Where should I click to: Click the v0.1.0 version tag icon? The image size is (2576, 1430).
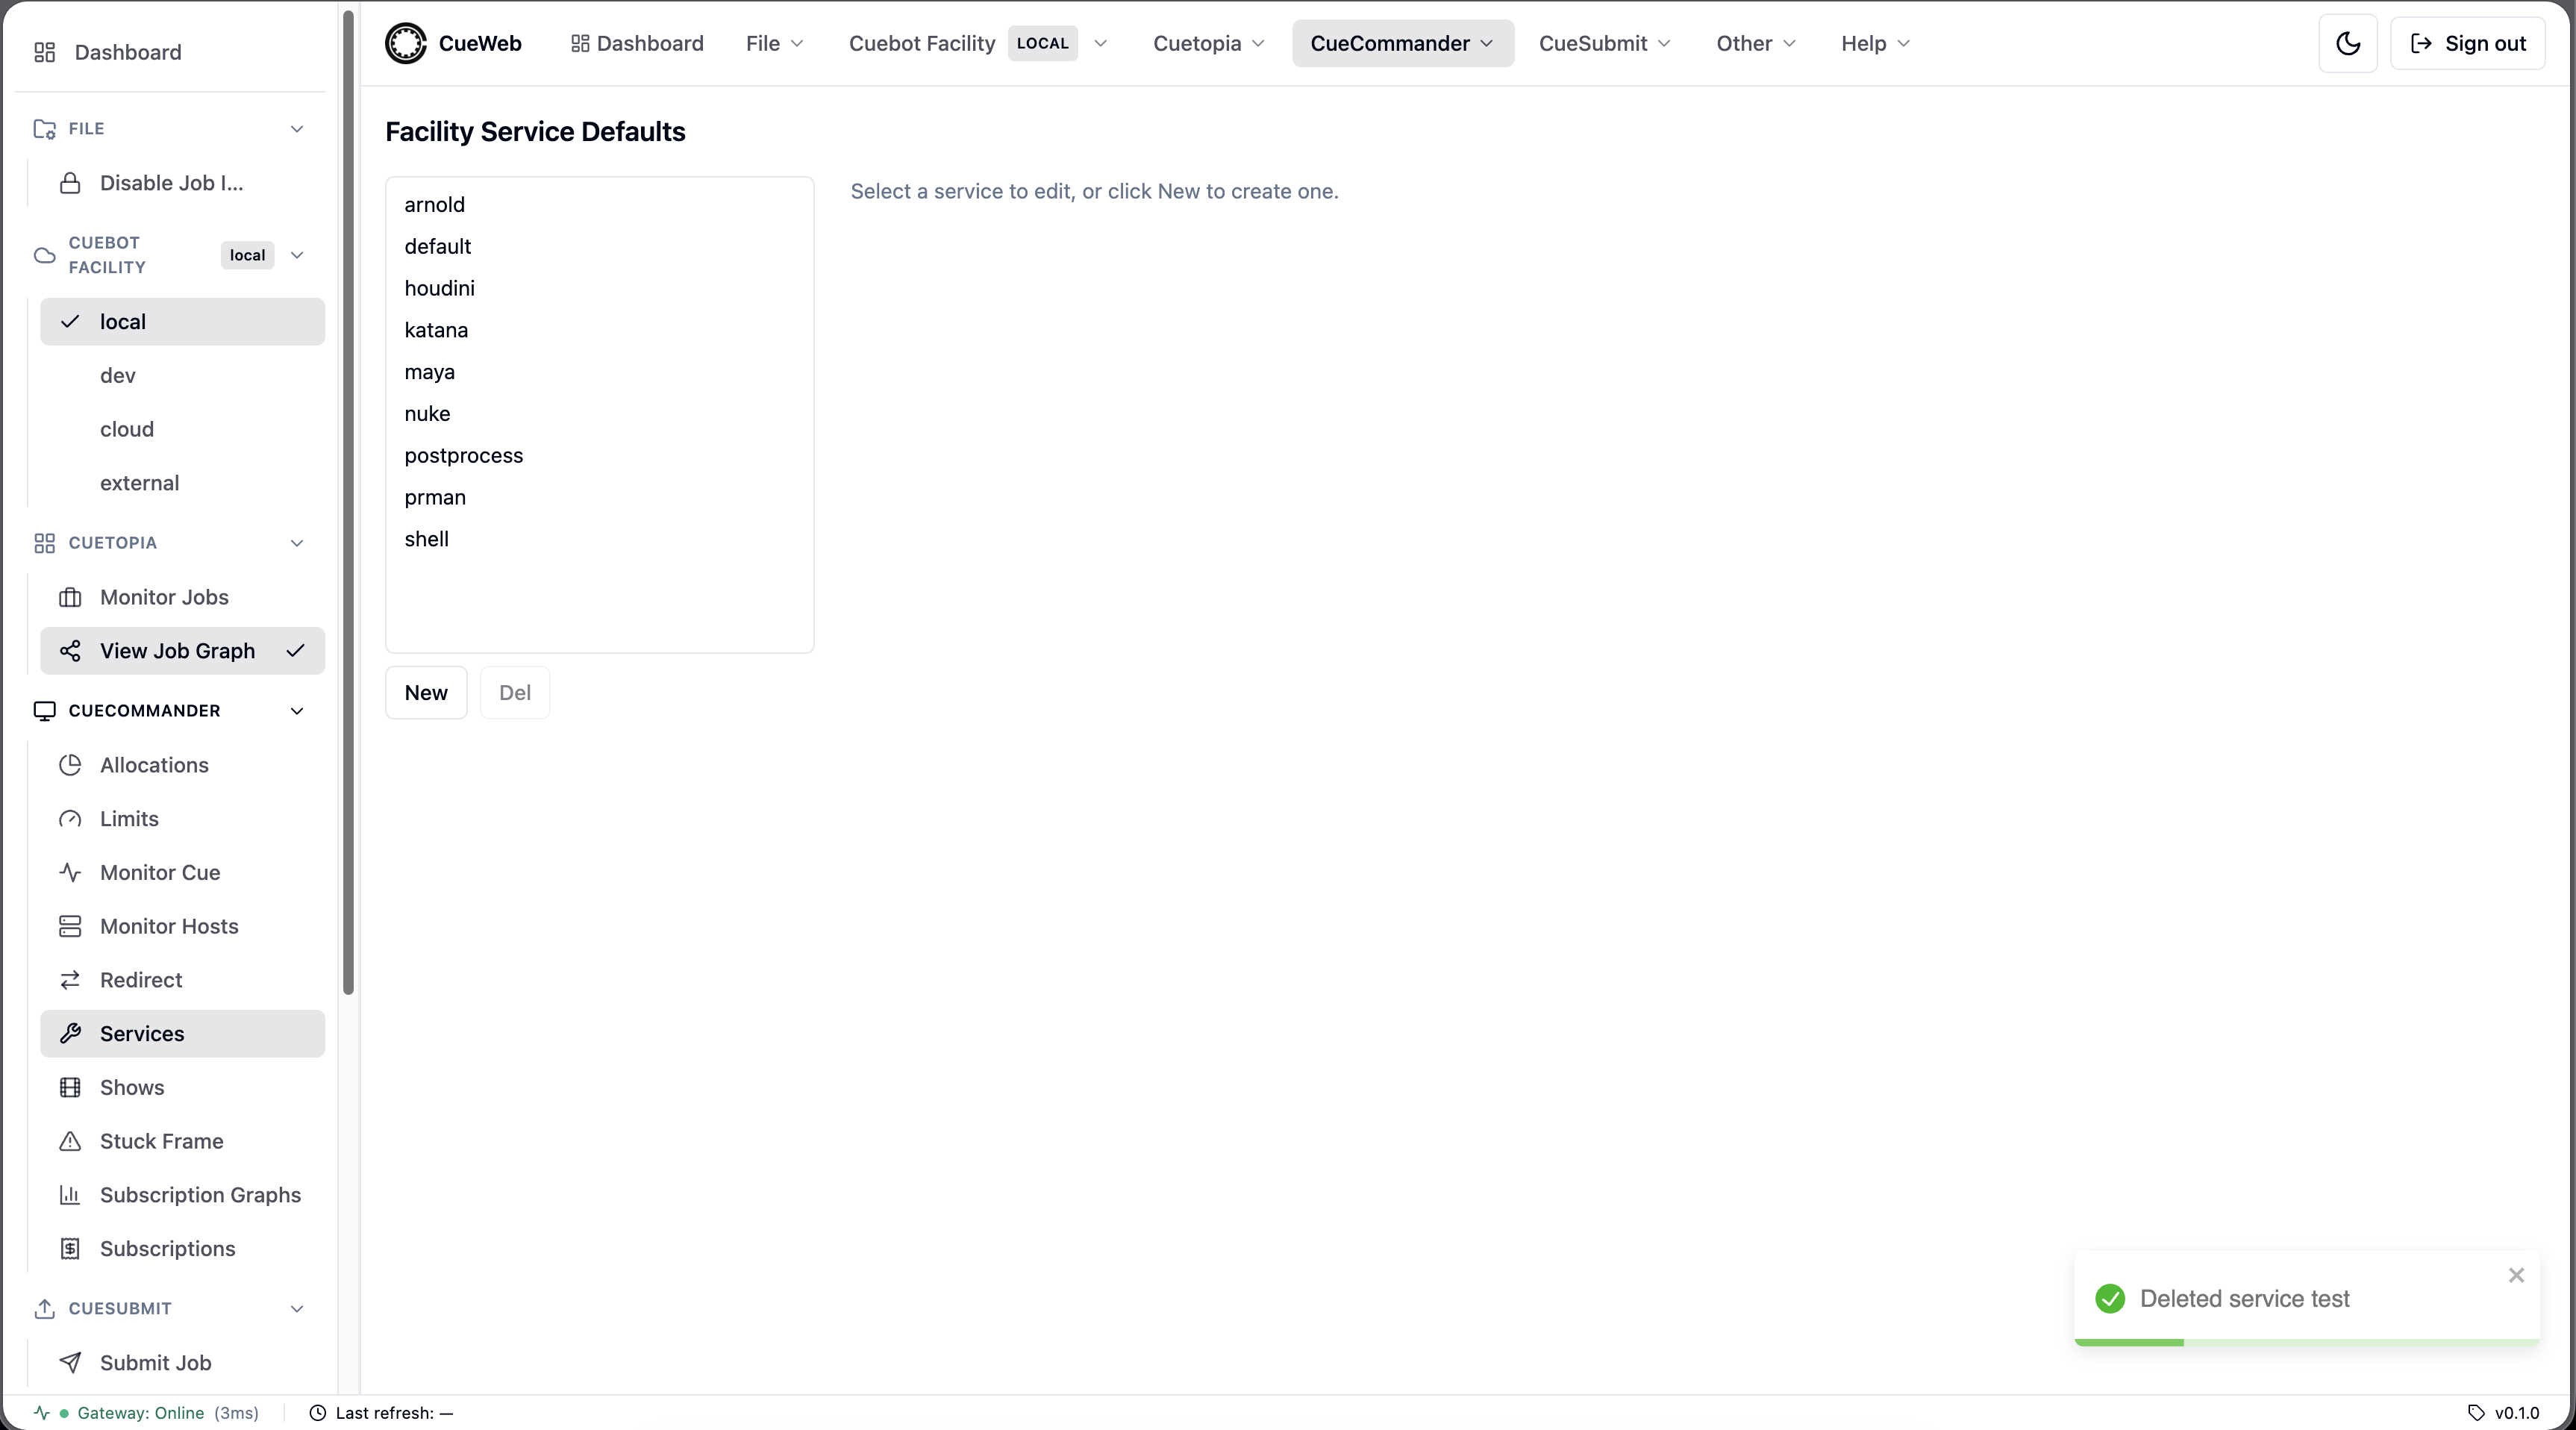[x=2476, y=1413]
